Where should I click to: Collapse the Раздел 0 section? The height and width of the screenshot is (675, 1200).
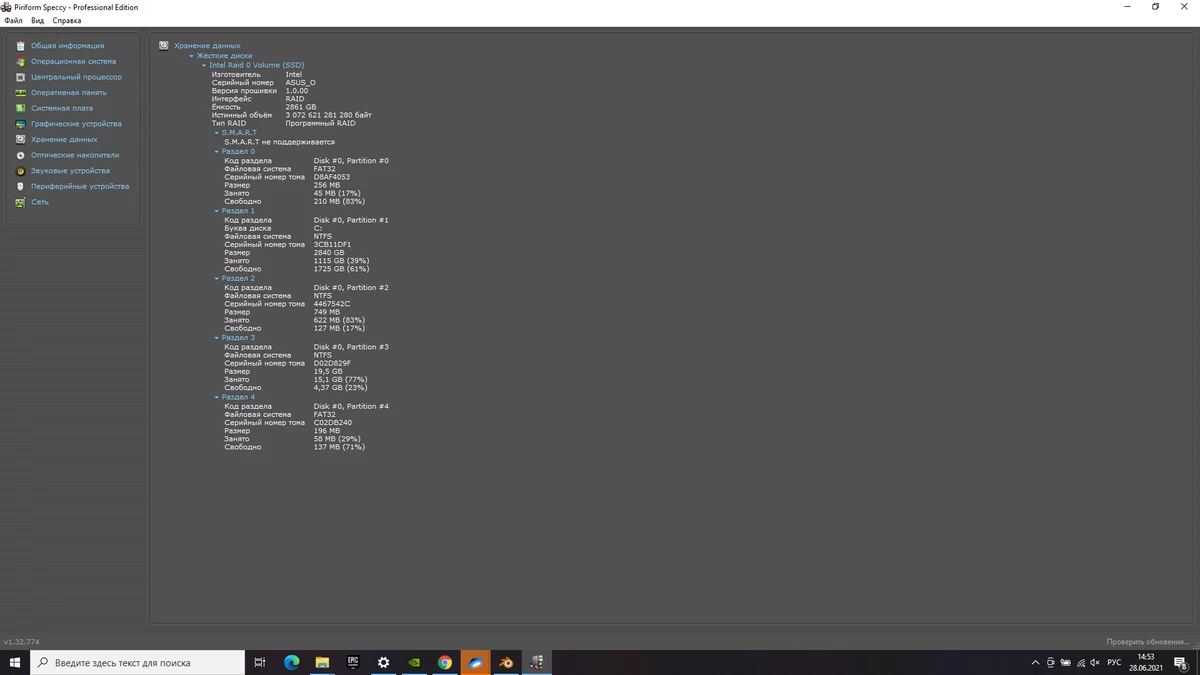click(x=217, y=152)
